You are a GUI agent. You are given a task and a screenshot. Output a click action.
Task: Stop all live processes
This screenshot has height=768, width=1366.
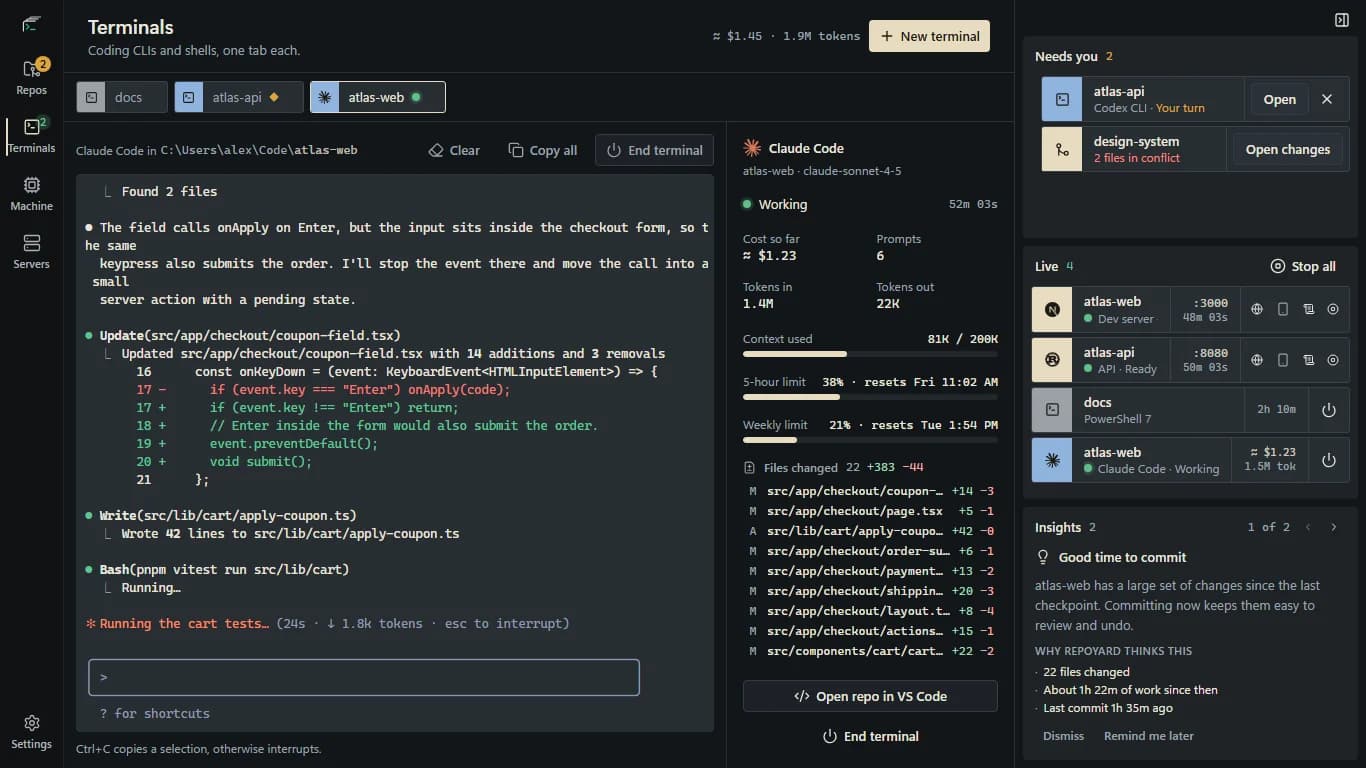(x=1303, y=266)
